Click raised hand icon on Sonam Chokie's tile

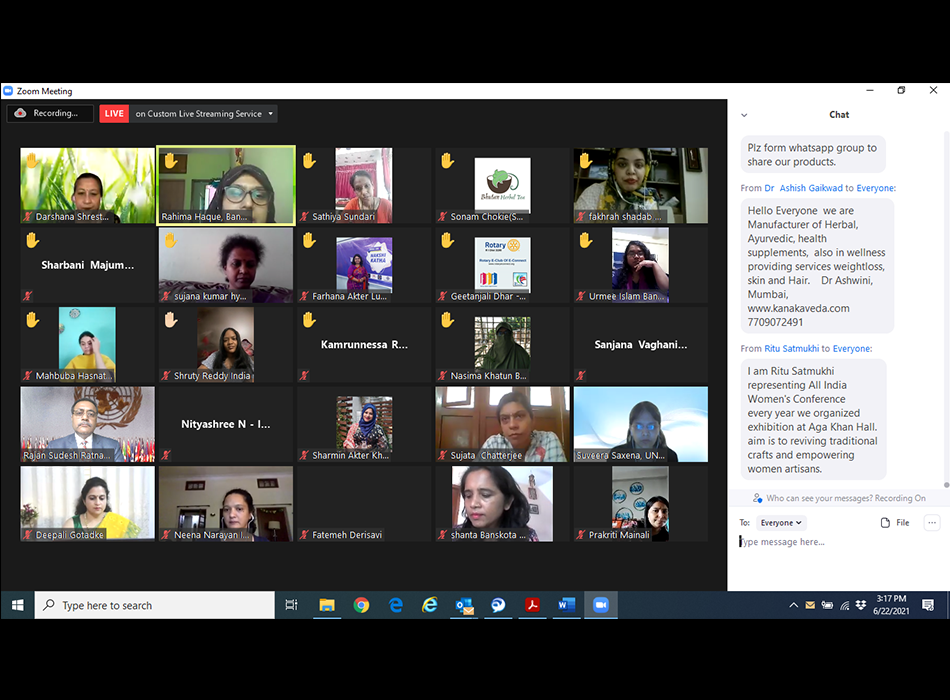[x=447, y=161]
